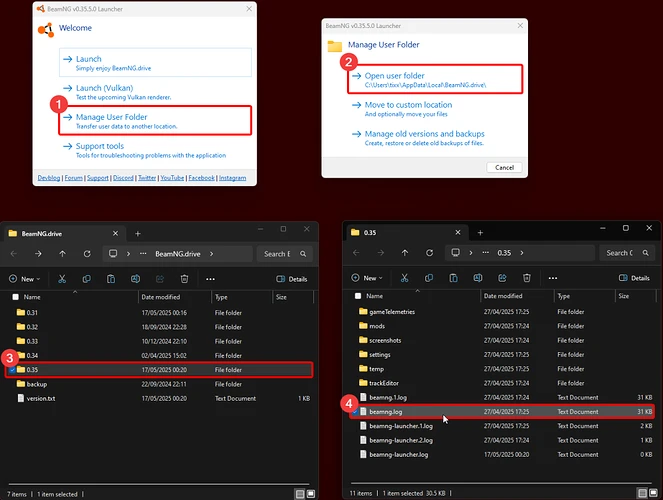Image resolution: width=663 pixels, height=500 pixels.
Task: Uncheck the beamng.log file checkbox
Action: [x=355, y=412]
